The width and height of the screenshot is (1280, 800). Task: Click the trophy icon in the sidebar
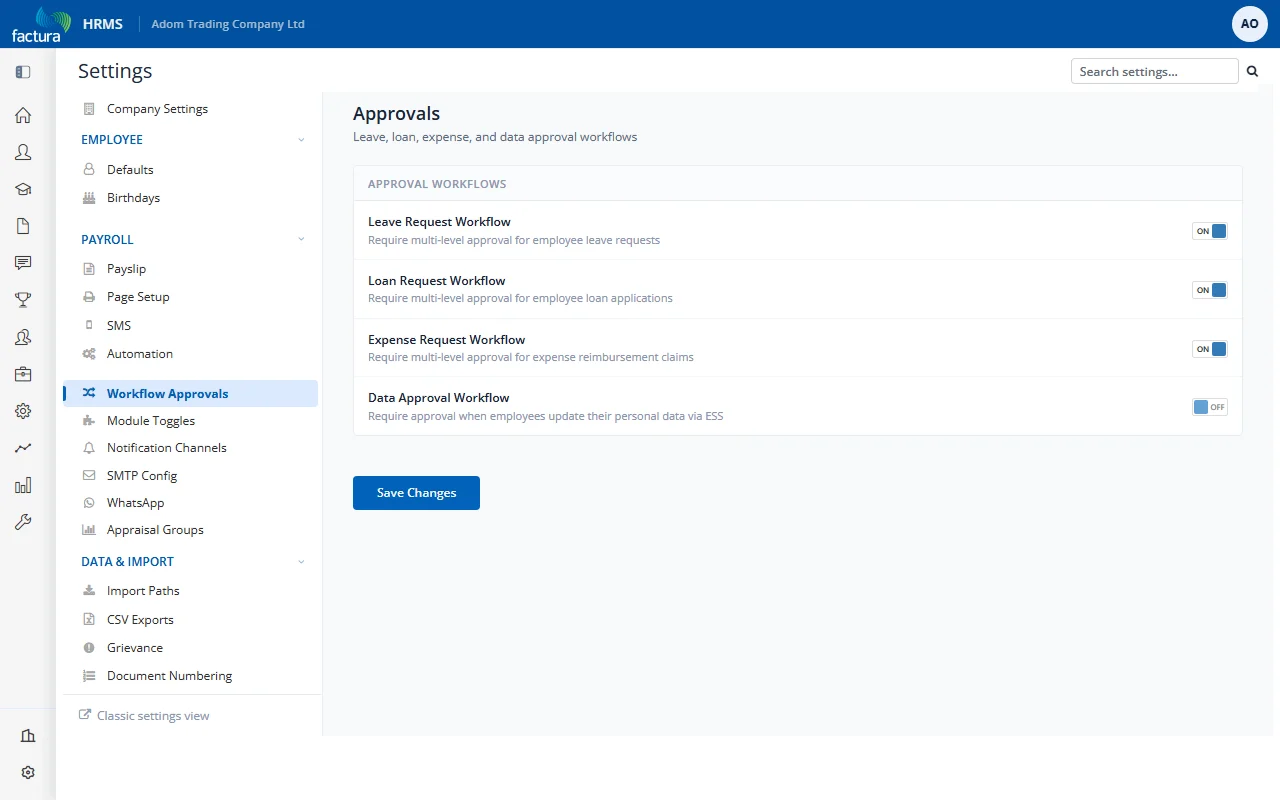pyautogui.click(x=23, y=300)
